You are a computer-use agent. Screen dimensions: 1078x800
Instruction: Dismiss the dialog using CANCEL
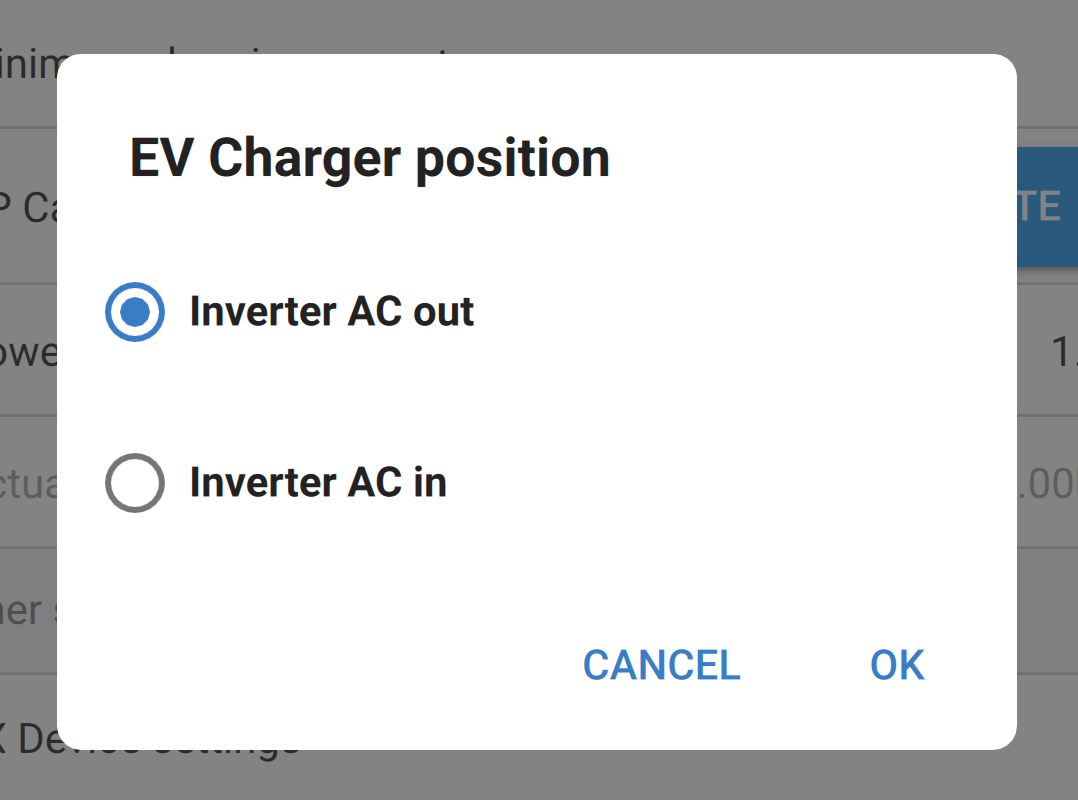(x=661, y=665)
